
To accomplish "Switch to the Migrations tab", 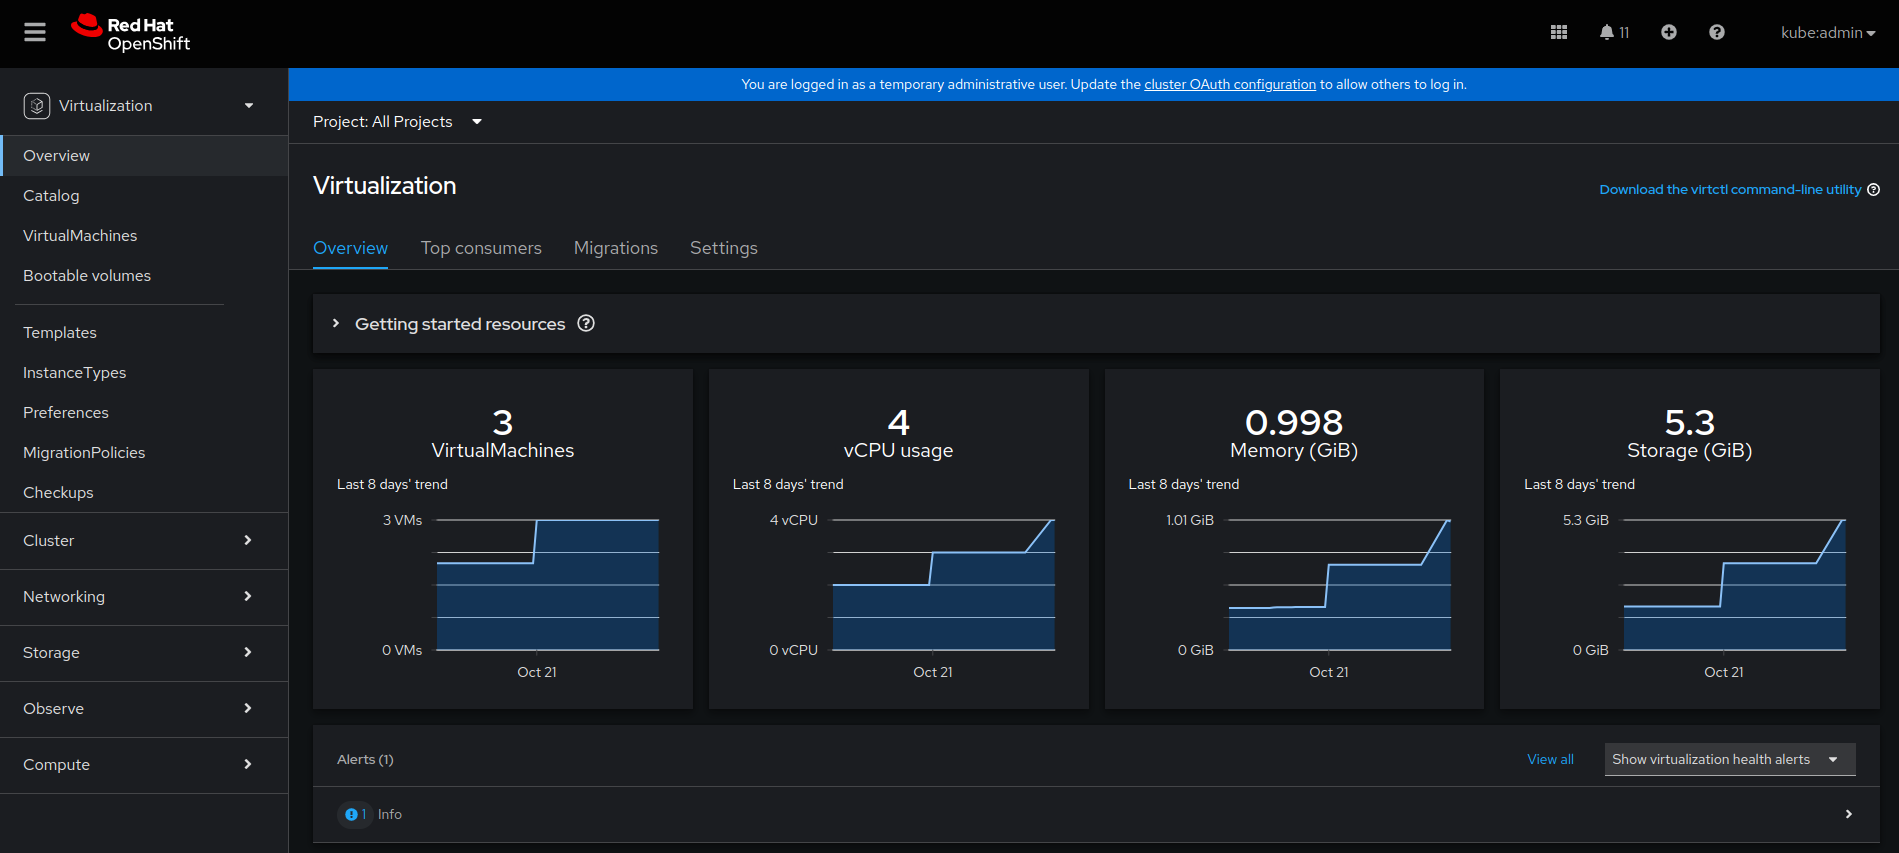I will click(616, 248).
